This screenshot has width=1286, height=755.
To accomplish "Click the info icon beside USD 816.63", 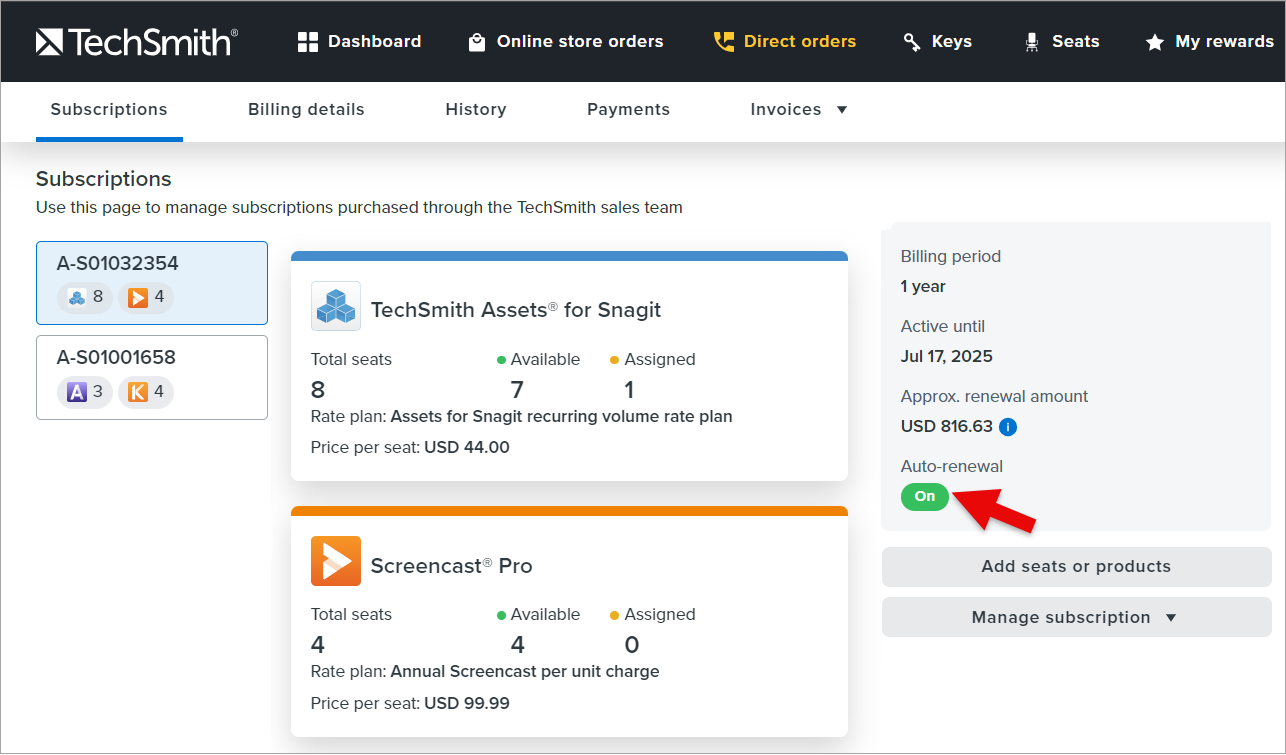I will pyautogui.click(x=1008, y=427).
